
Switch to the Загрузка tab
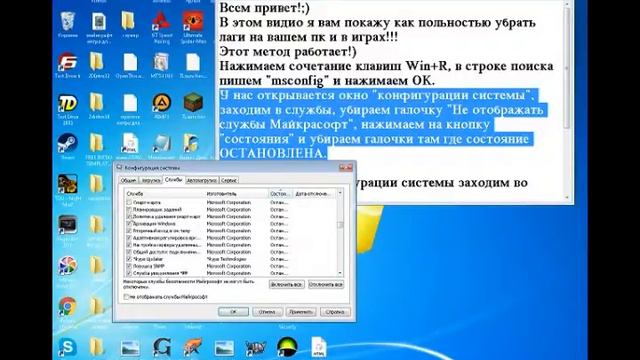pos(150,180)
